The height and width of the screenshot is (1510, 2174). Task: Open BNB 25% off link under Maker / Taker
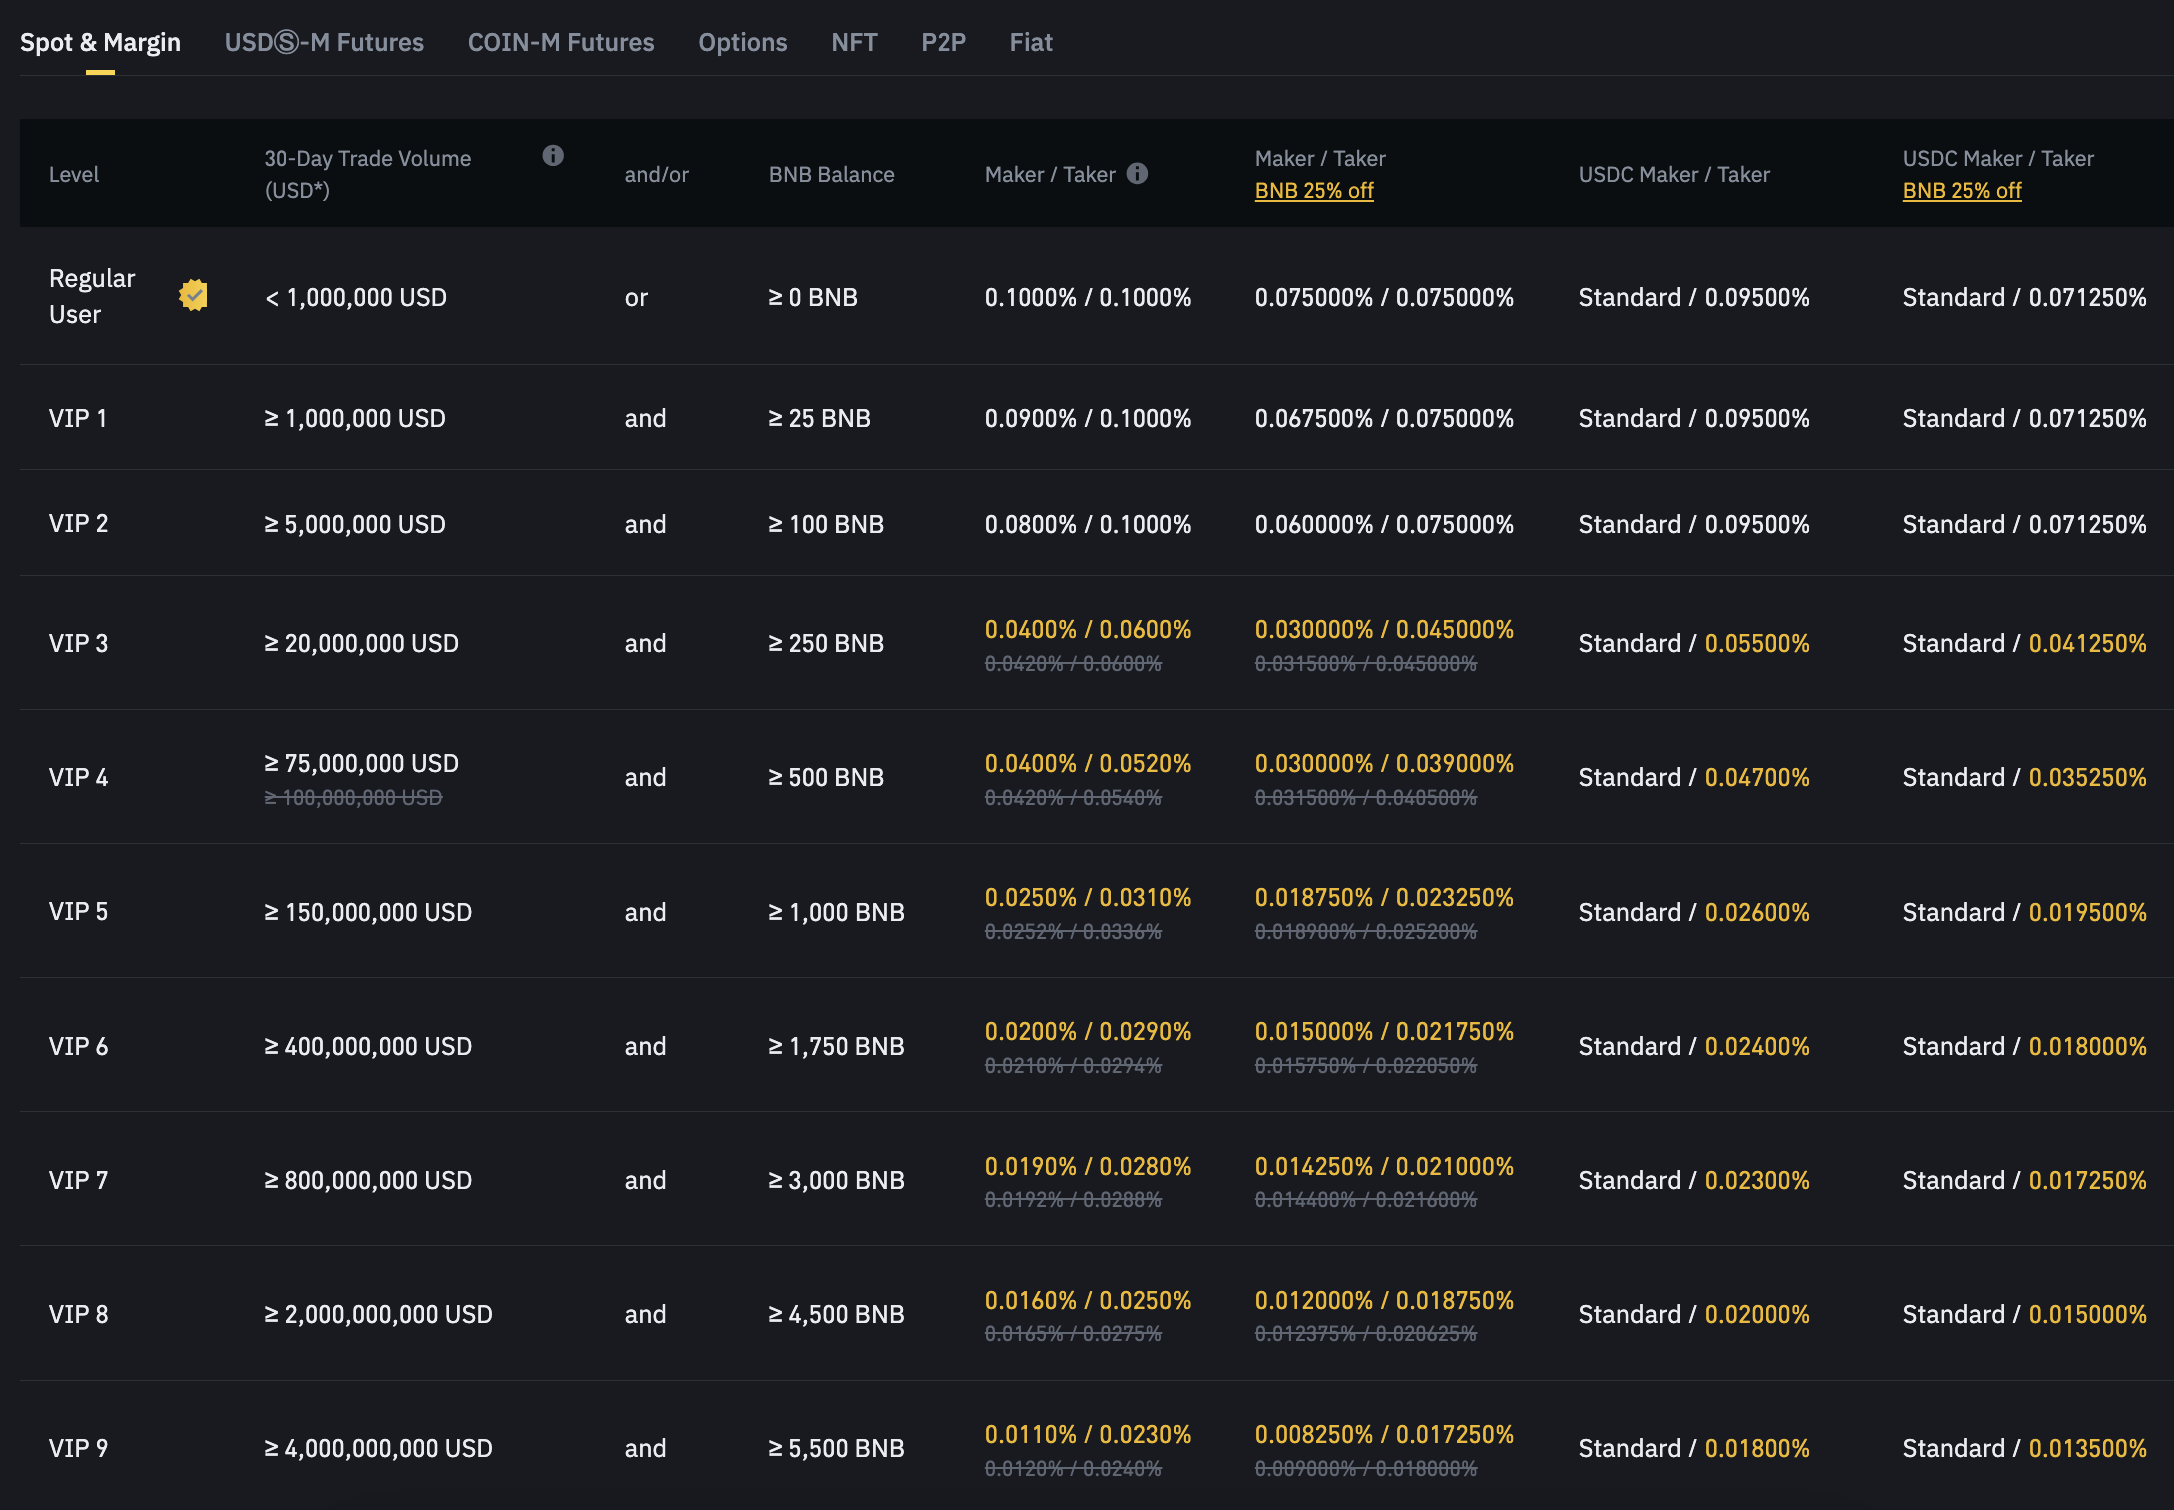tap(1314, 190)
